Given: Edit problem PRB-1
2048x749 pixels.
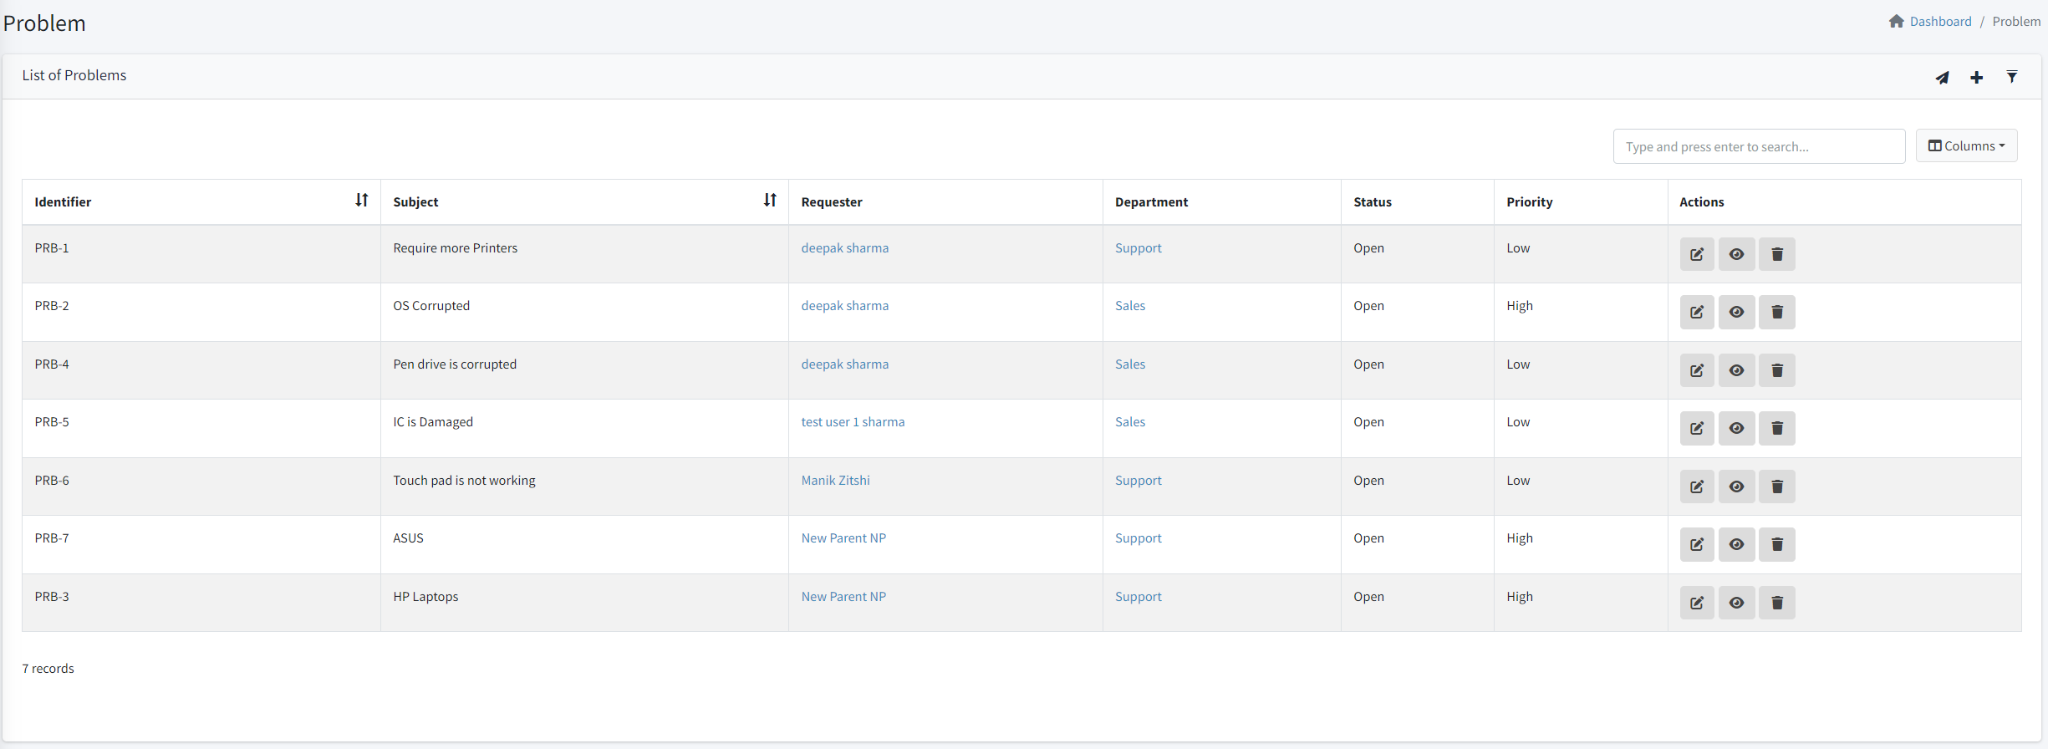Looking at the screenshot, I should click(1697, 254).
